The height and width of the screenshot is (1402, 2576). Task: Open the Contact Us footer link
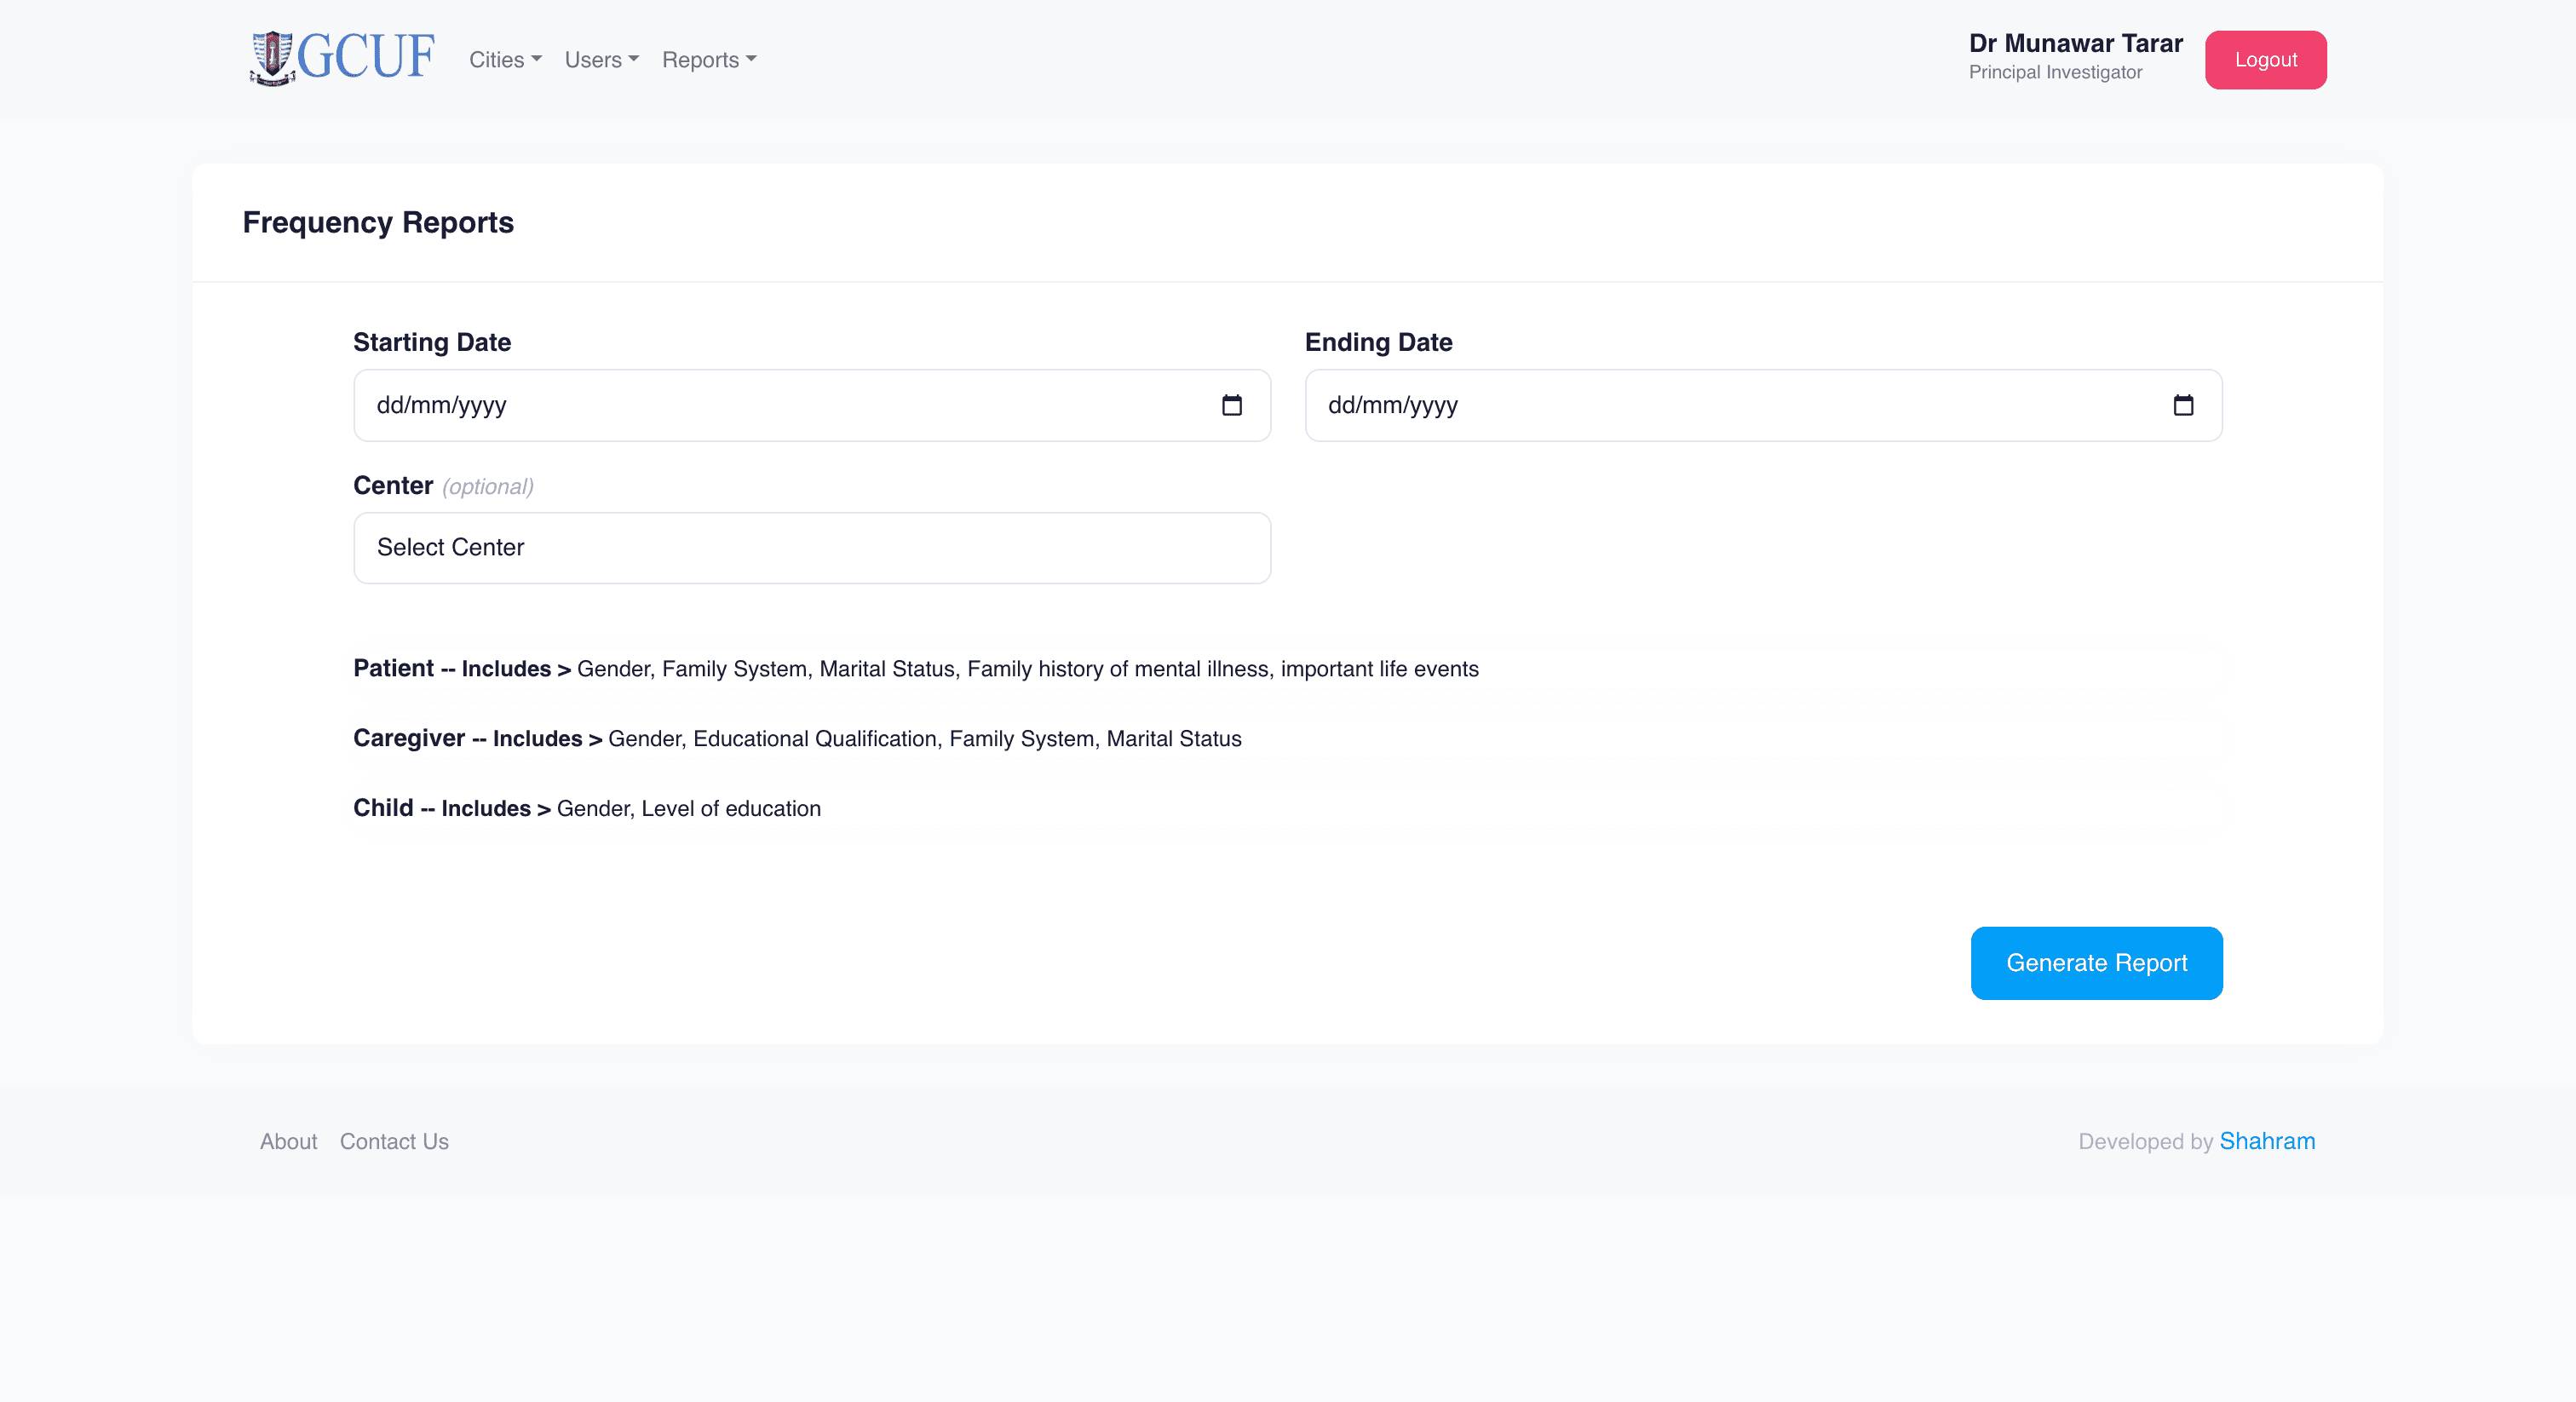(x=394, y=1141)
